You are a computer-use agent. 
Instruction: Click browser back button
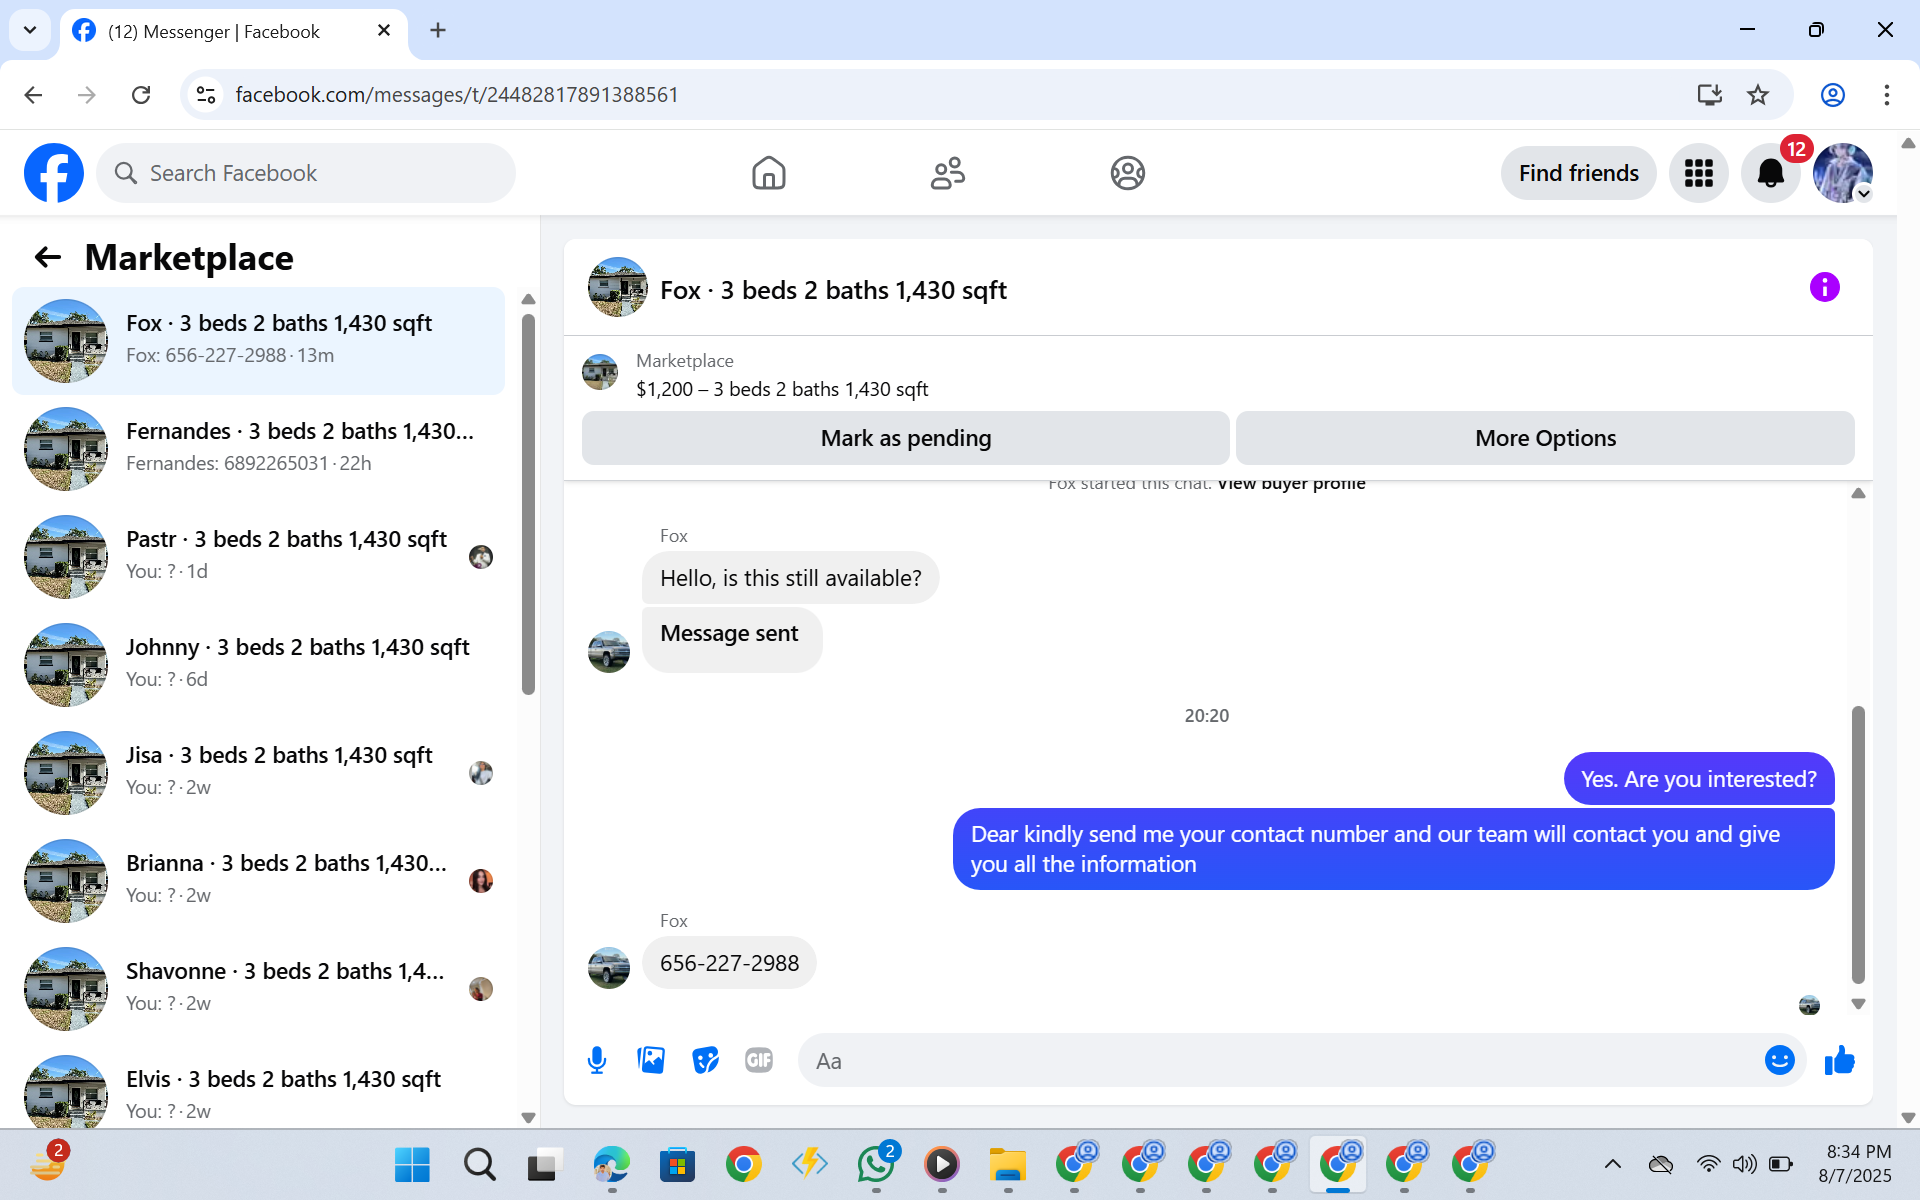(x=33, y=95)
